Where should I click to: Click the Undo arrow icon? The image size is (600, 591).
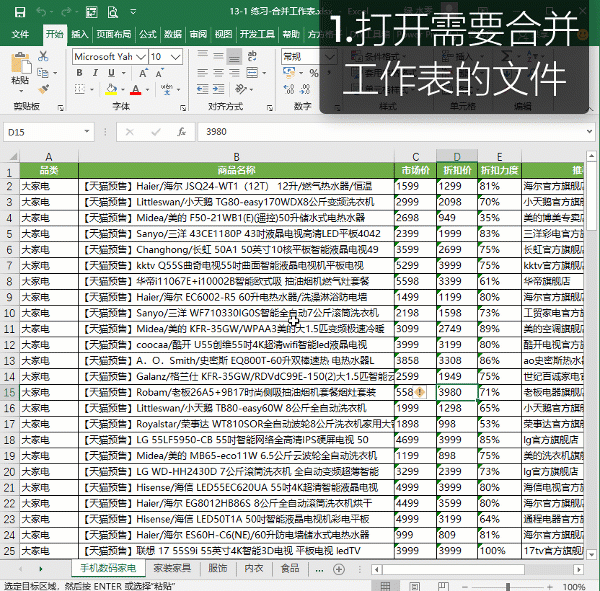(x=41, y=12)
